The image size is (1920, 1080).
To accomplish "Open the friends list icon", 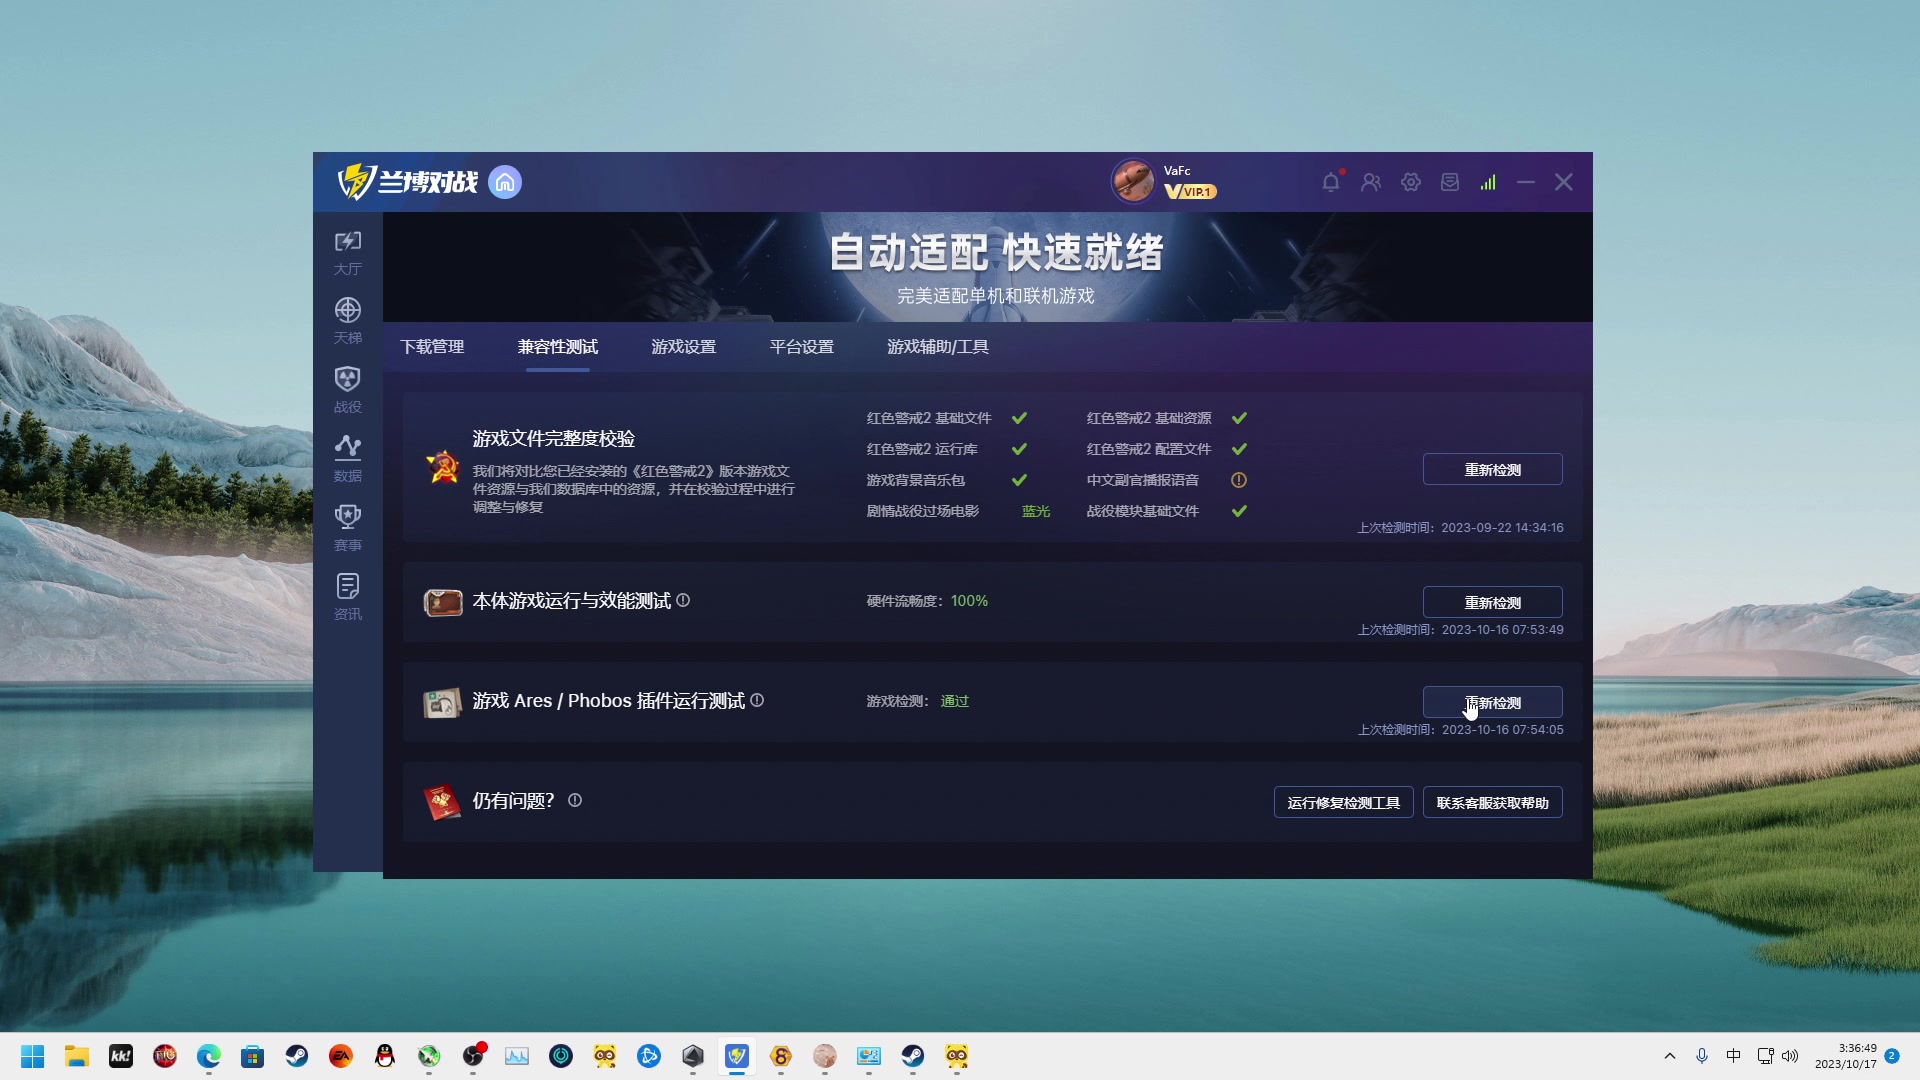I will (1371, 182).
